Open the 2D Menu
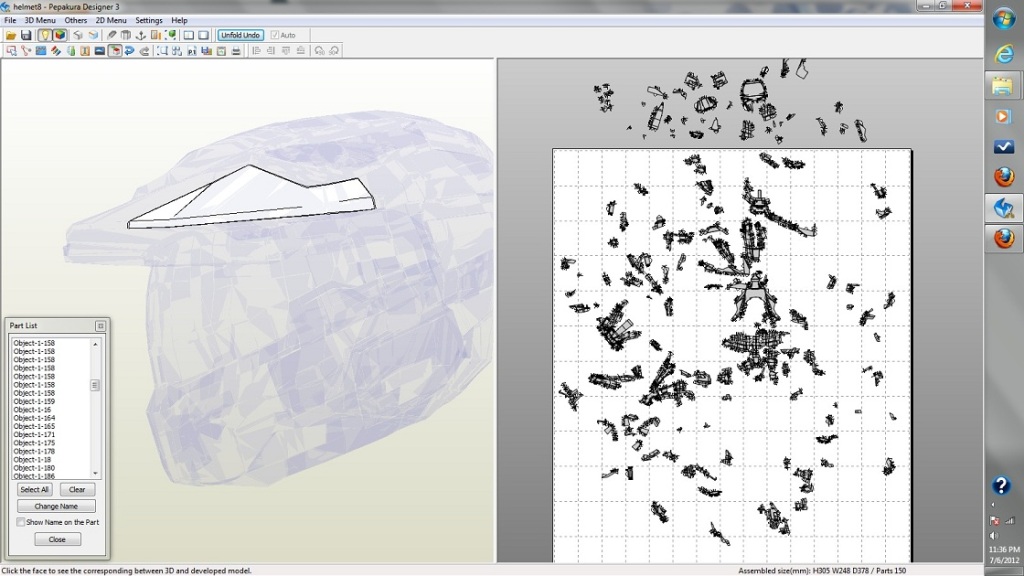 [x=111, y=20]
